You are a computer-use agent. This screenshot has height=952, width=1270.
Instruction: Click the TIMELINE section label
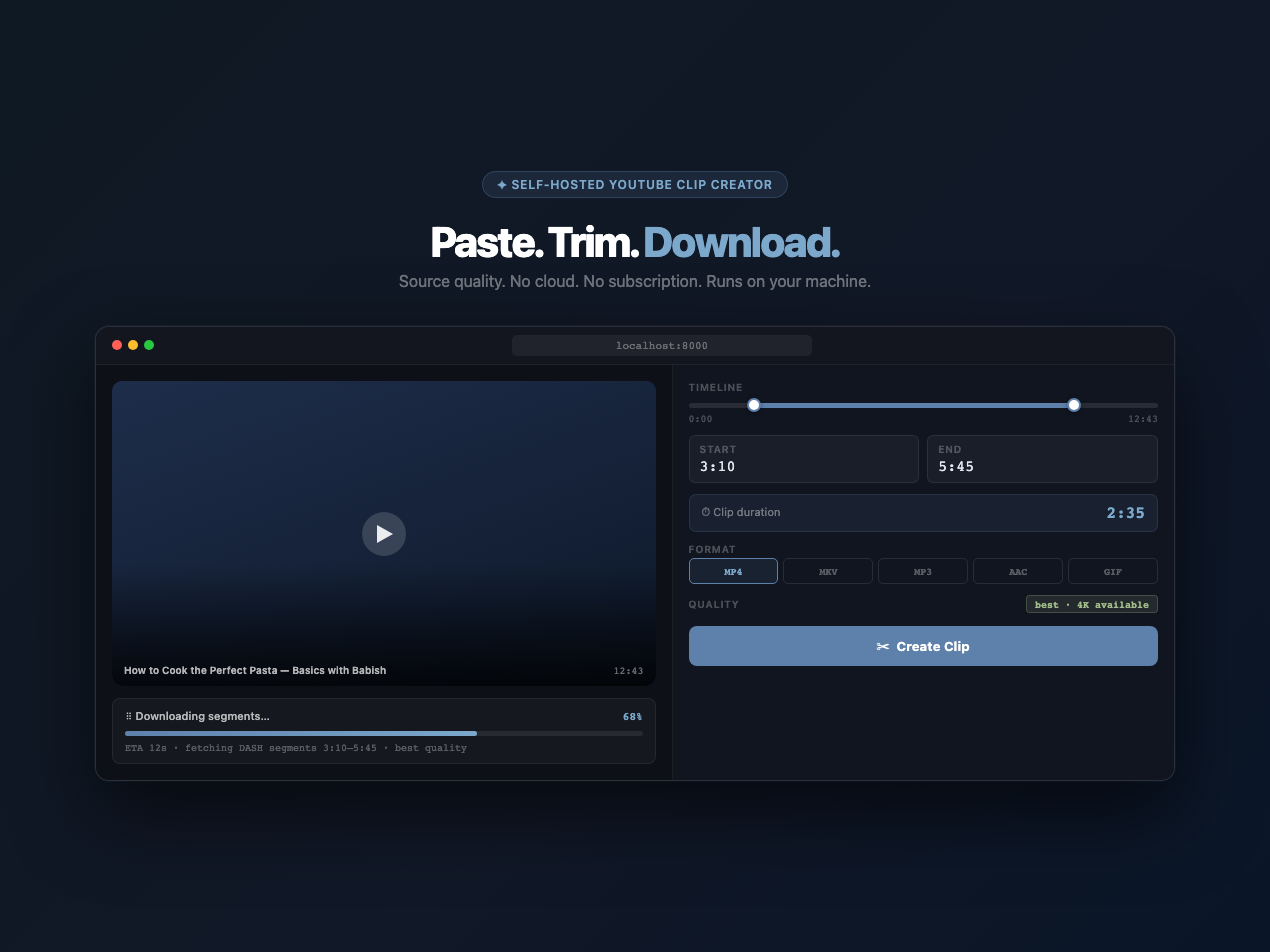[x=716, y=387]
